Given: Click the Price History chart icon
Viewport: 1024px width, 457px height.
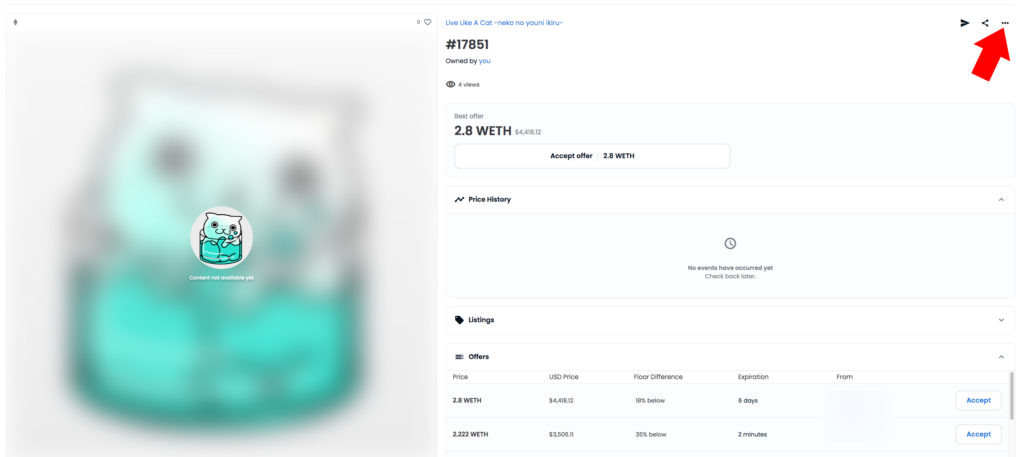Looking at the screenshot, I should click(459, 199).
